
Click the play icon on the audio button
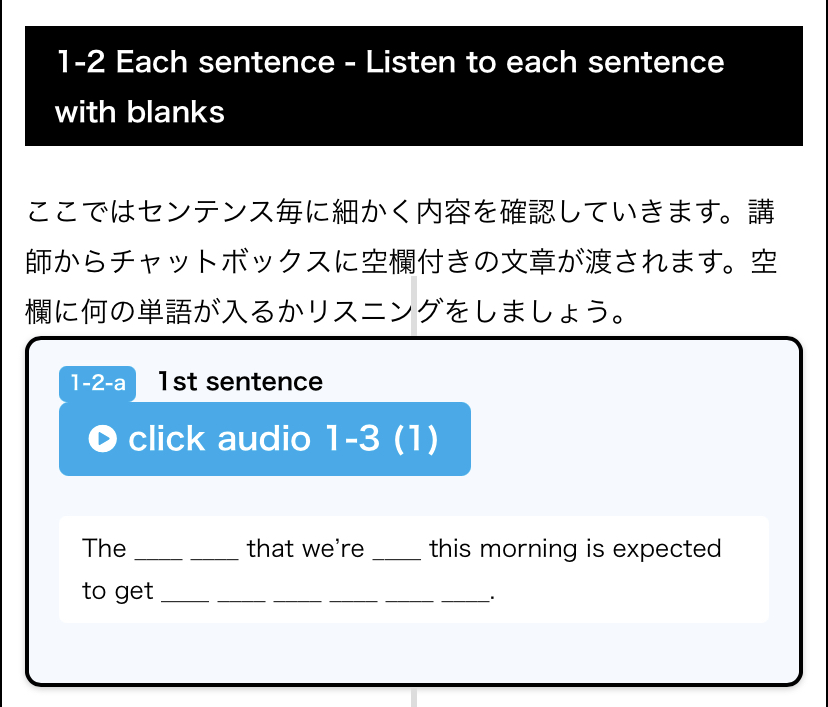[x=102, y=439]
